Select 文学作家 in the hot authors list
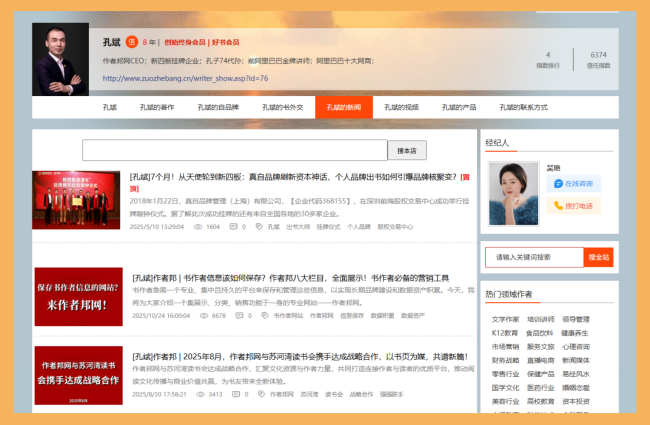The width and height of the screenshot is (650, 425). pyautogui.click(x=505, y=320)
